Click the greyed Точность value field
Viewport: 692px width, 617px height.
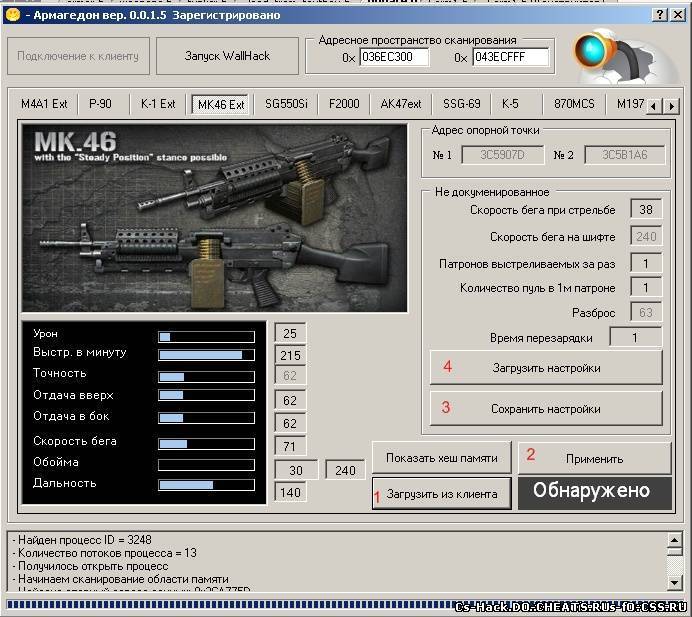click(290, 376)
